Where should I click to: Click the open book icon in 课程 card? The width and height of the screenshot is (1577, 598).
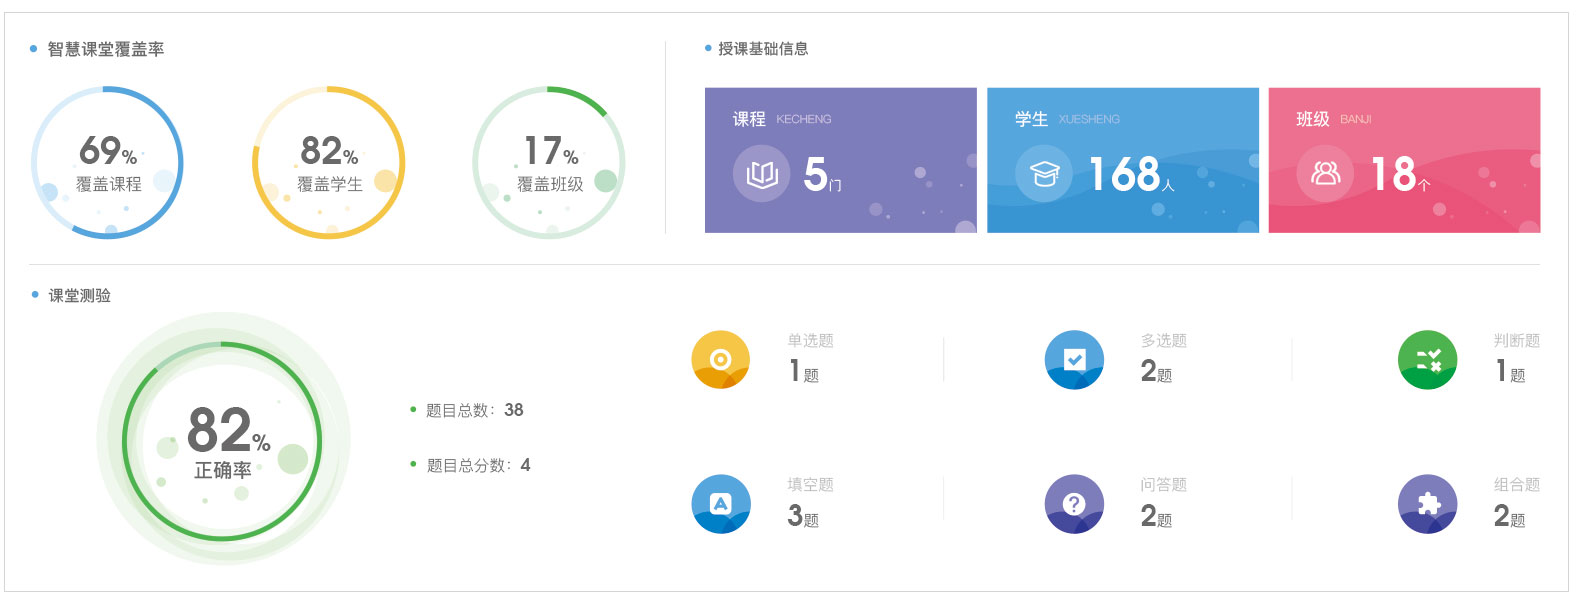pyautogui.click(x=762, y=174)
